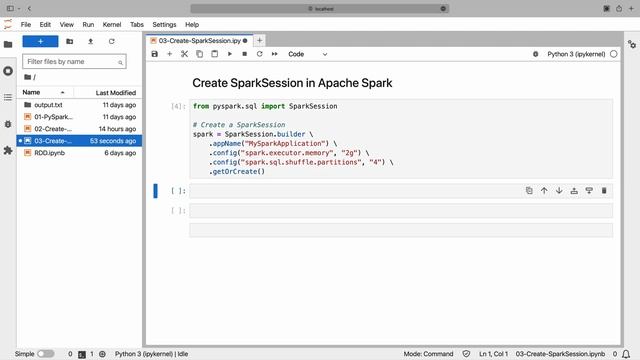Insert cell above icon in cell toolbar

(x=574, y=191)
